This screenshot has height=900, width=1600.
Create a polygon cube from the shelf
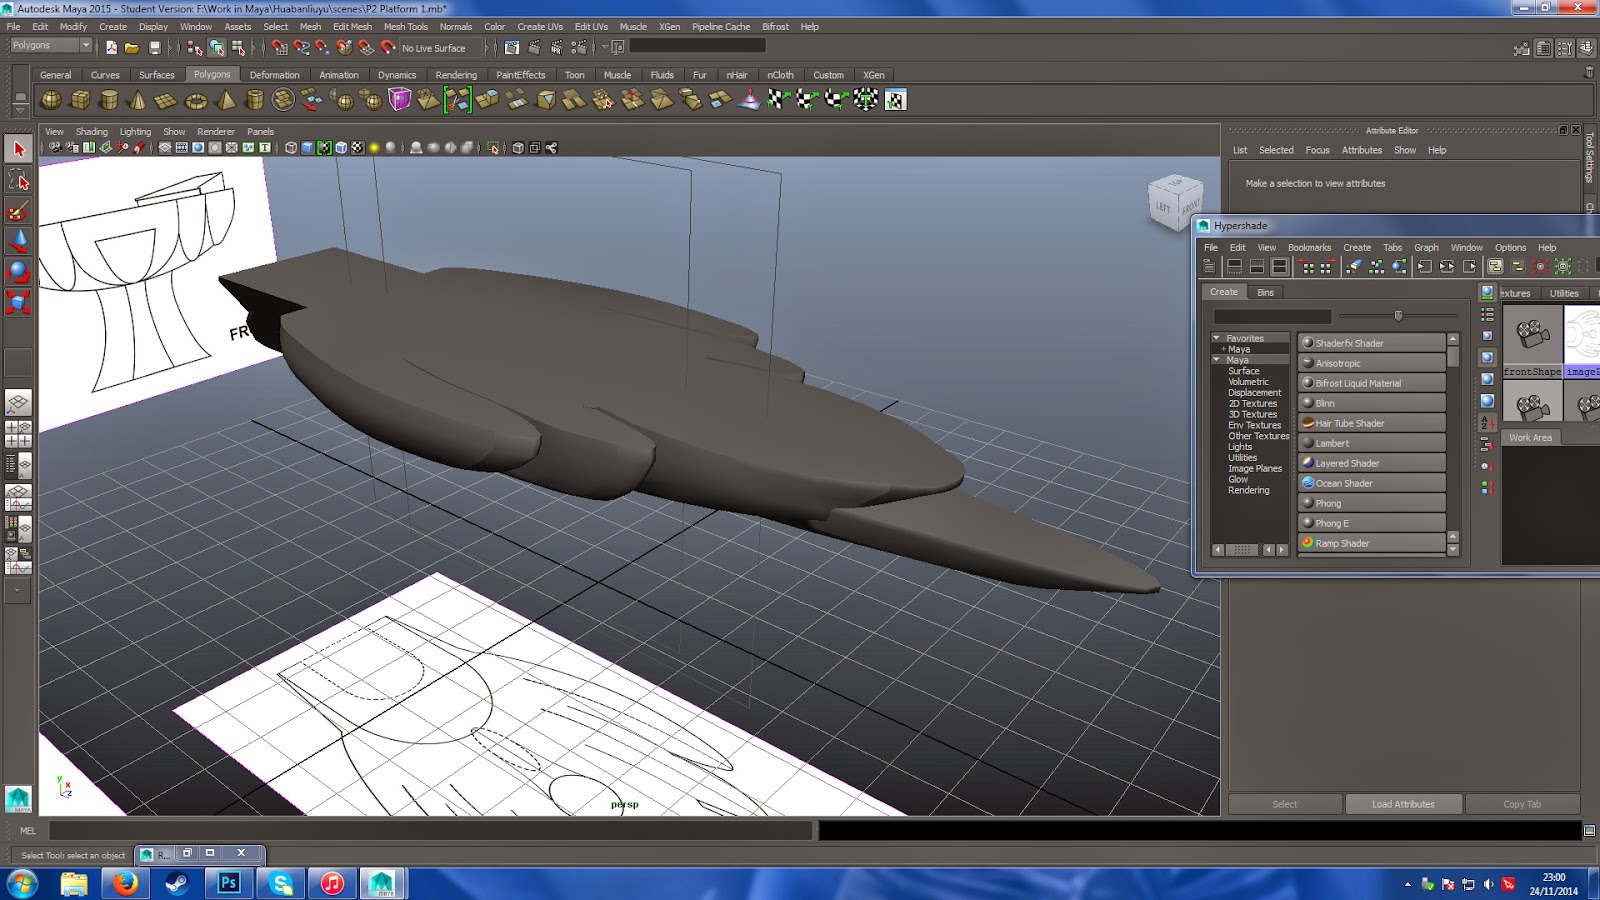pos(80,100)
